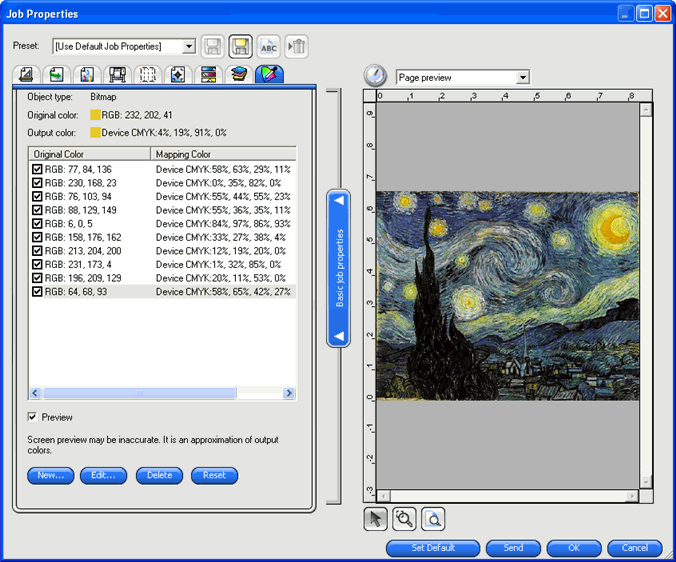Click the clock icon beside Page preview
This screenshot has height=562, width=676.
pos(375,76)
